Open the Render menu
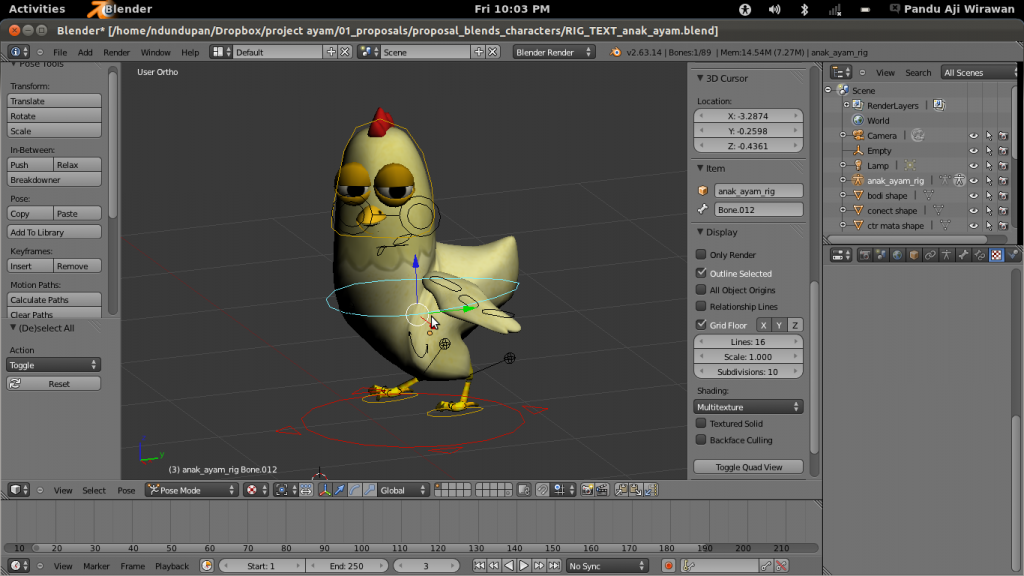This screenshot has height=576, width=1024. (116, 52)
